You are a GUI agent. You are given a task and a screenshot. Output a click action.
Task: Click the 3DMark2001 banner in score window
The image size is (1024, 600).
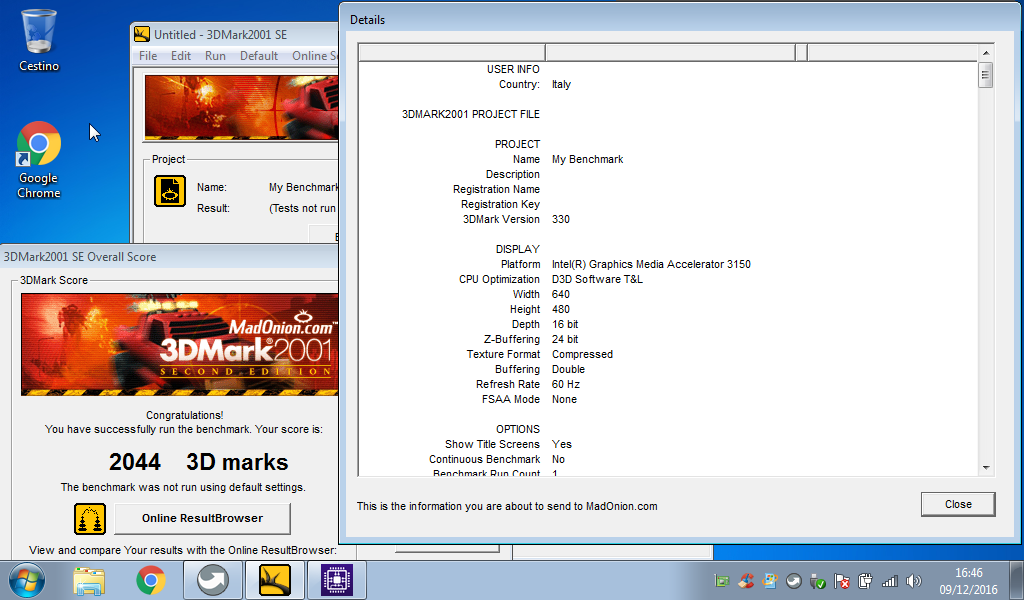tap(180, 345)
